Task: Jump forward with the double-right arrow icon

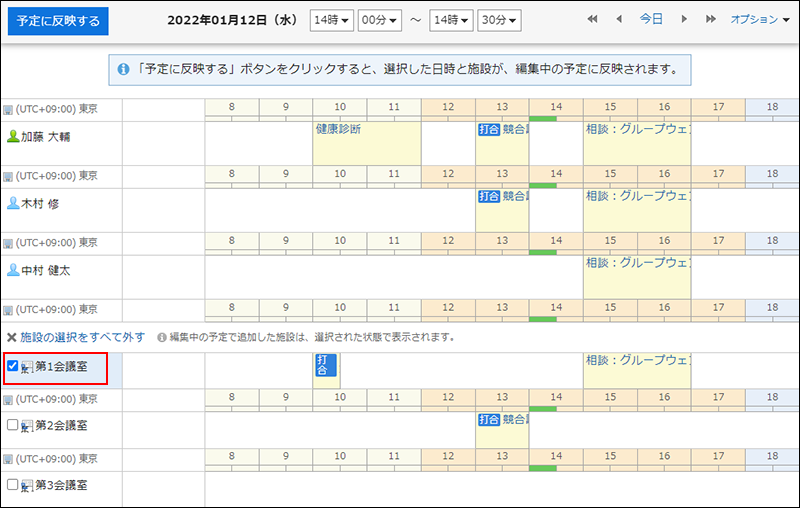Action: [710, 20]
